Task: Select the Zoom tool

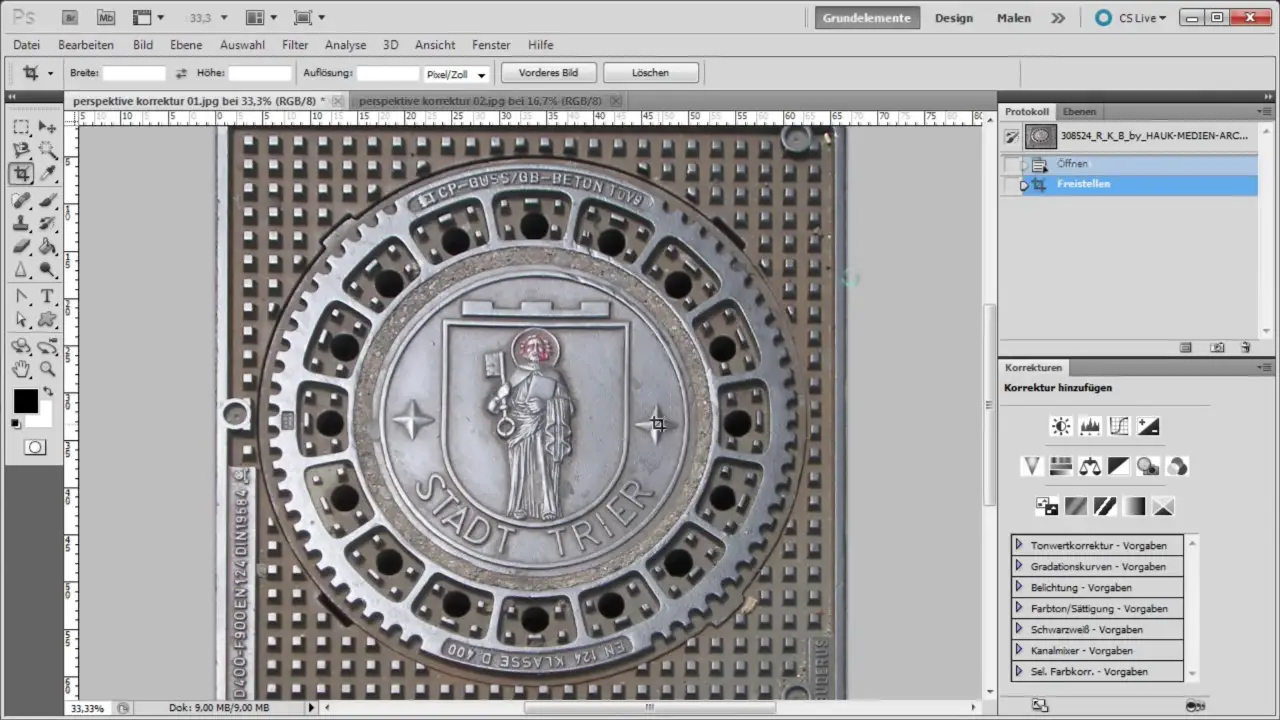Action: [47, 370]
